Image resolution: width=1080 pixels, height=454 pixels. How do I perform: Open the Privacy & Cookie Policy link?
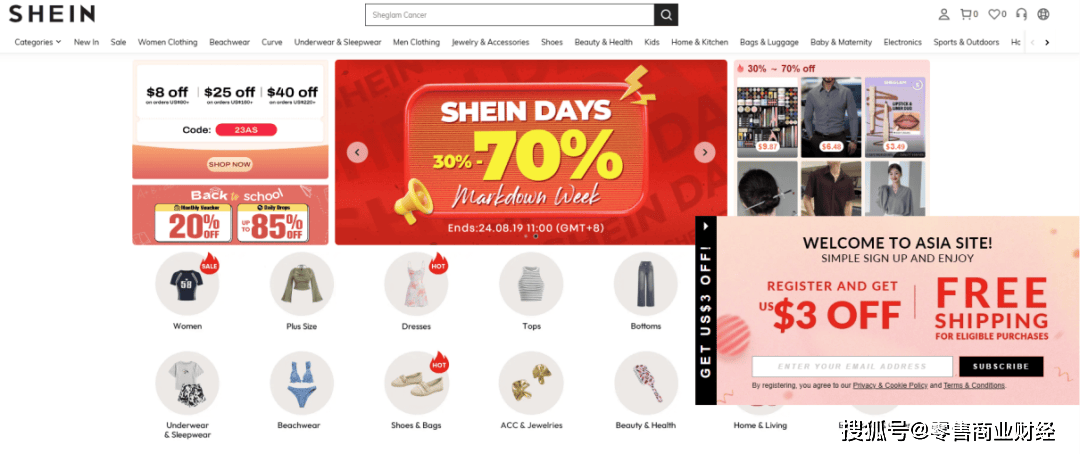coord(890,386)
